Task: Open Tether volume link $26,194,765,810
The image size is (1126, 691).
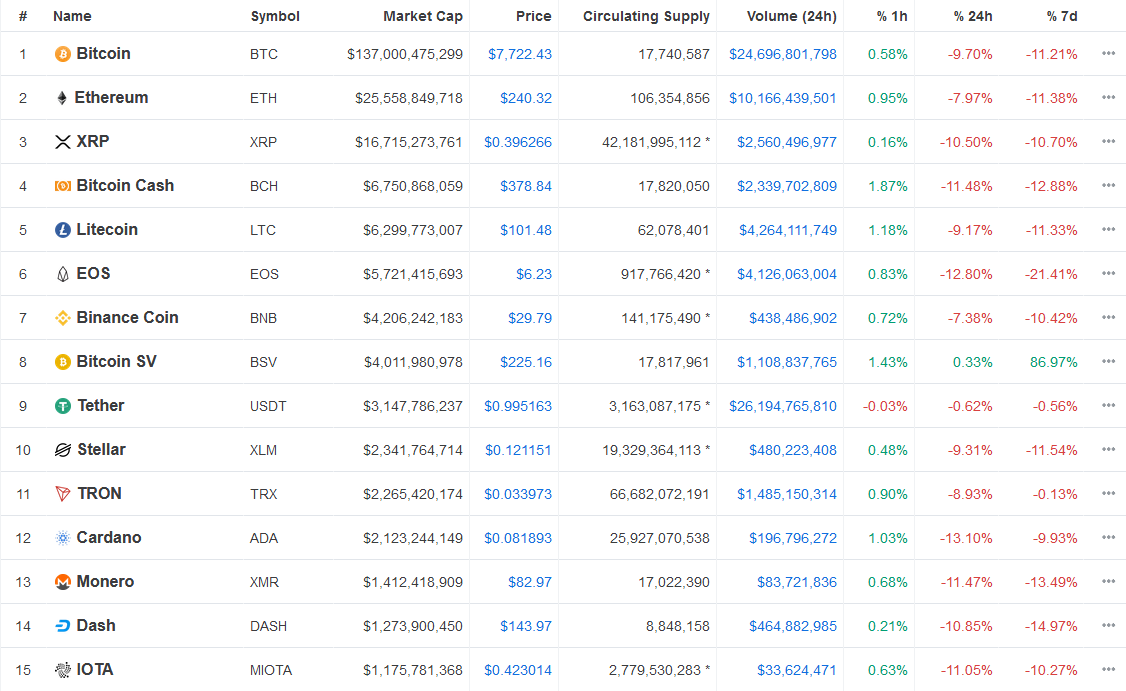Action: point(783,407)
